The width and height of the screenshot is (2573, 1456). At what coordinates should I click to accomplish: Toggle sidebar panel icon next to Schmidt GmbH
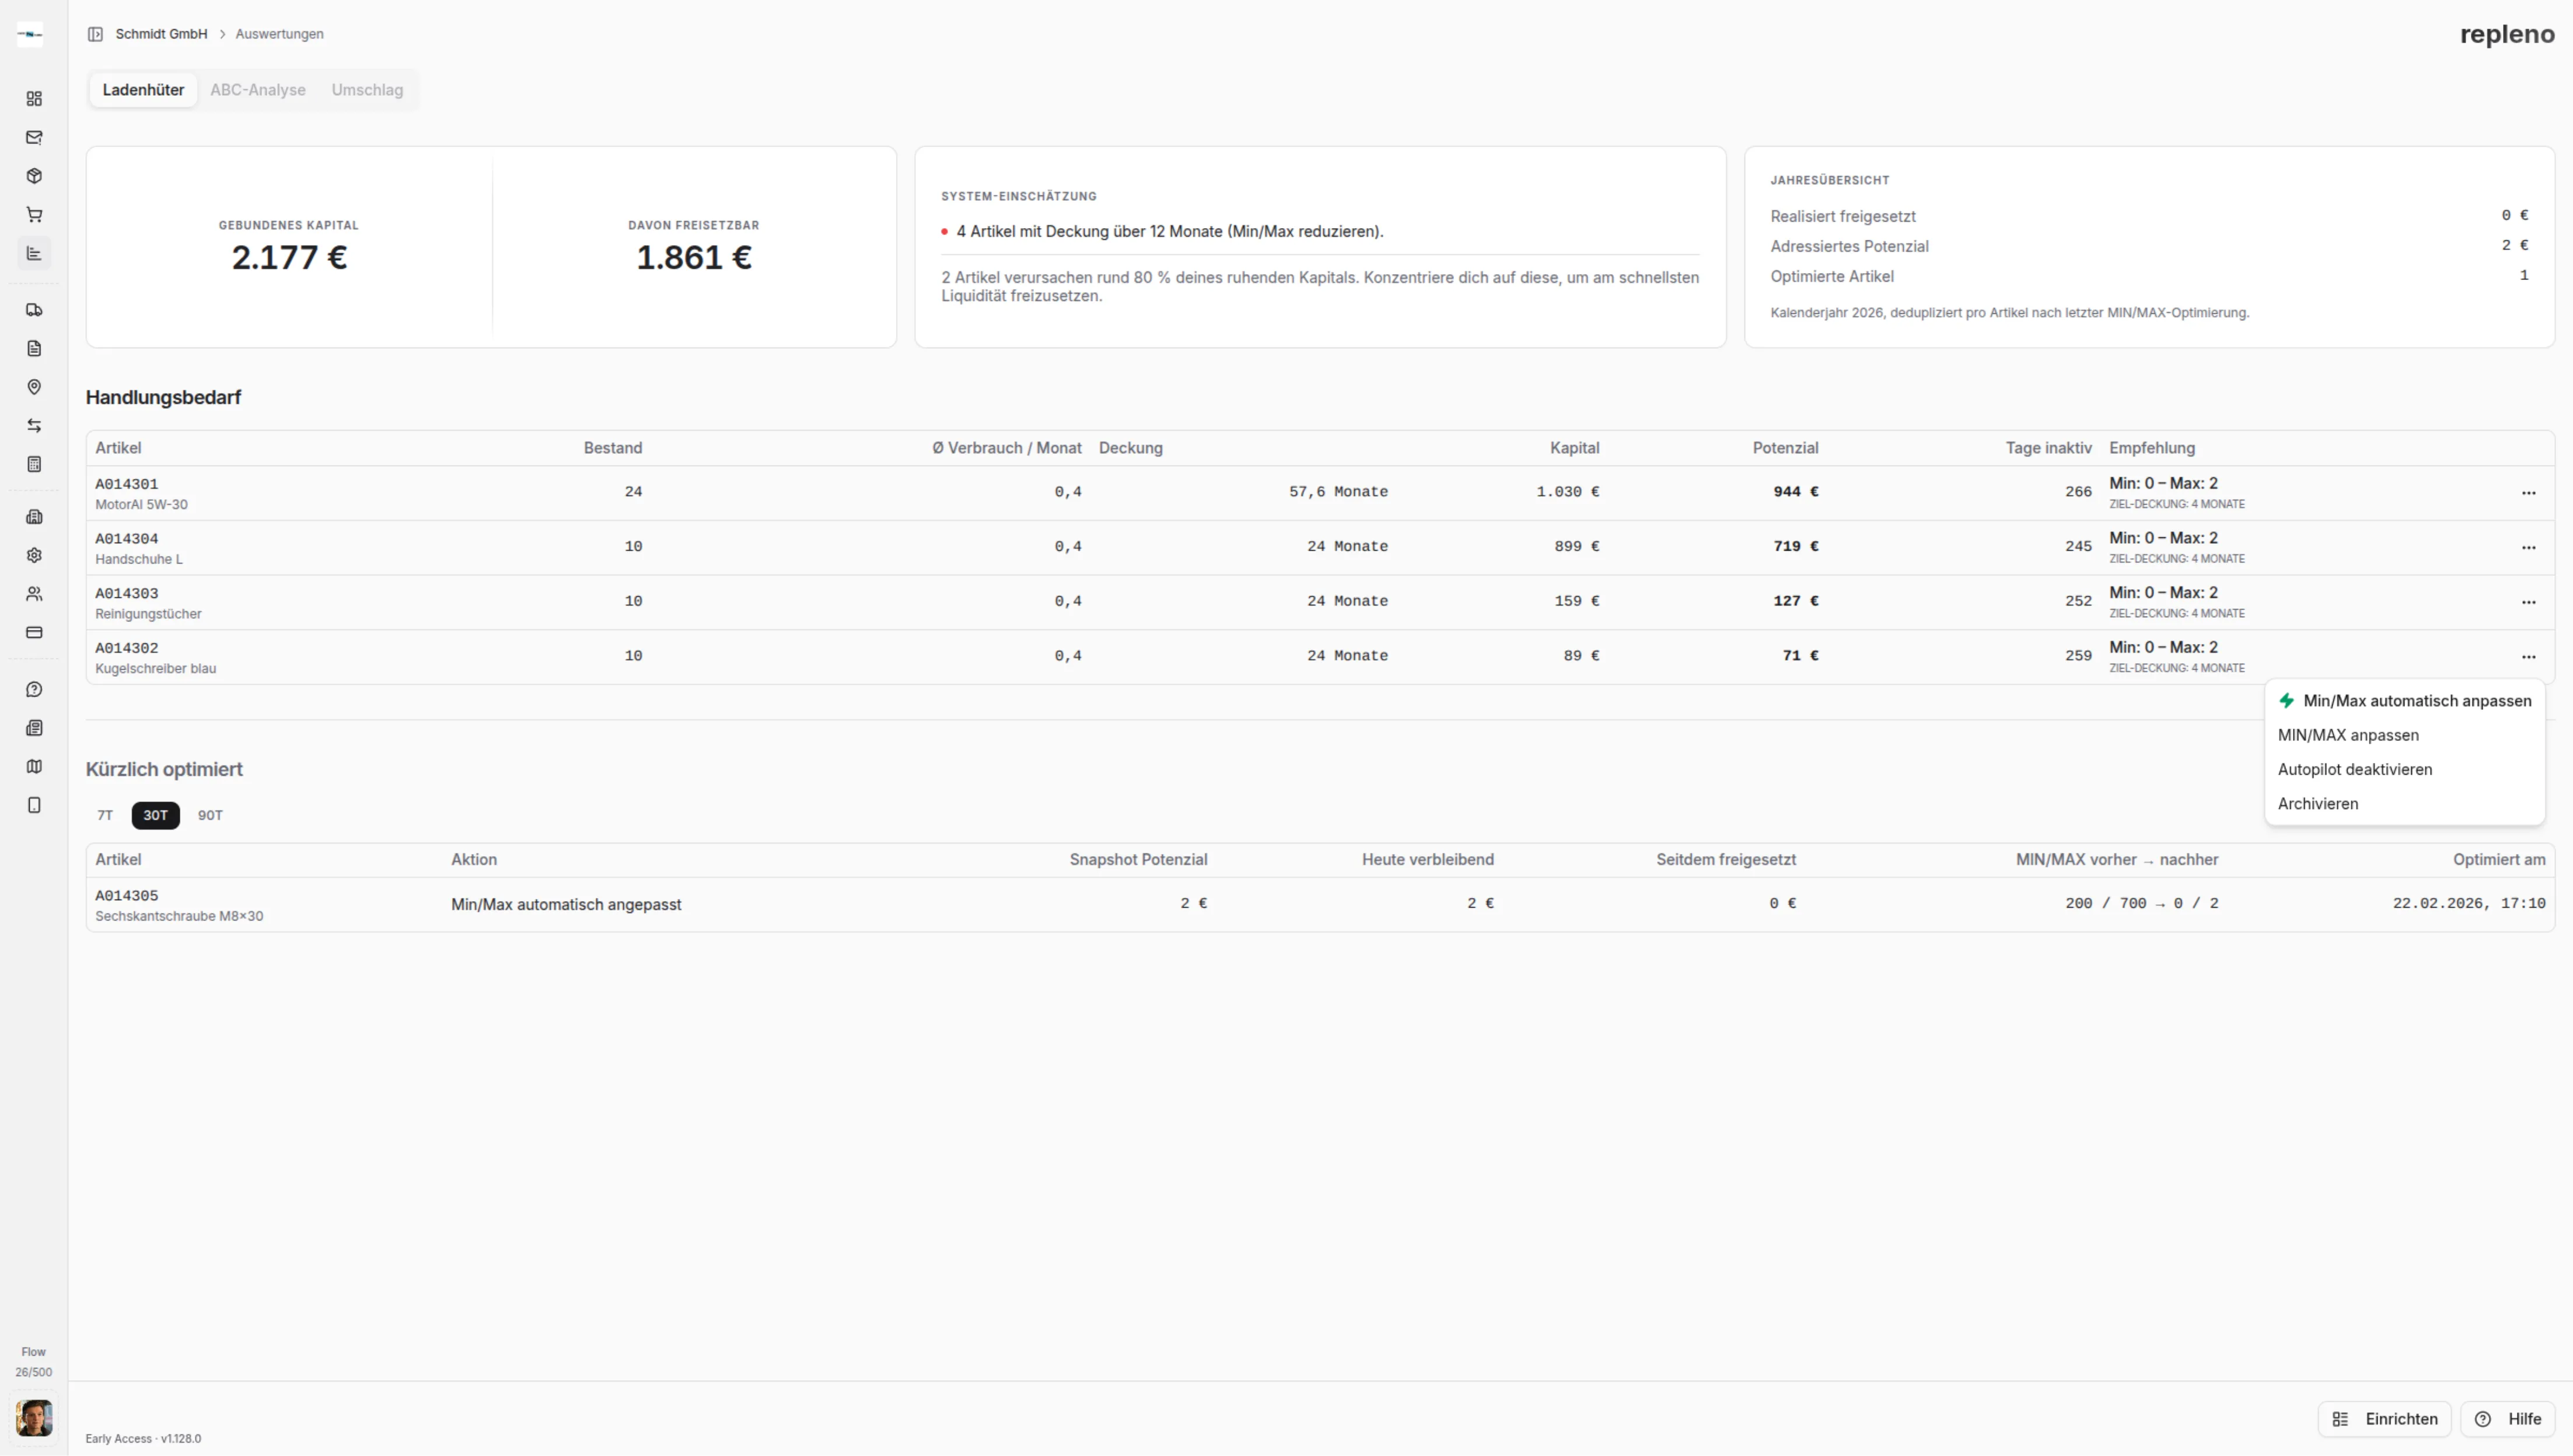[x=95, y=34]
